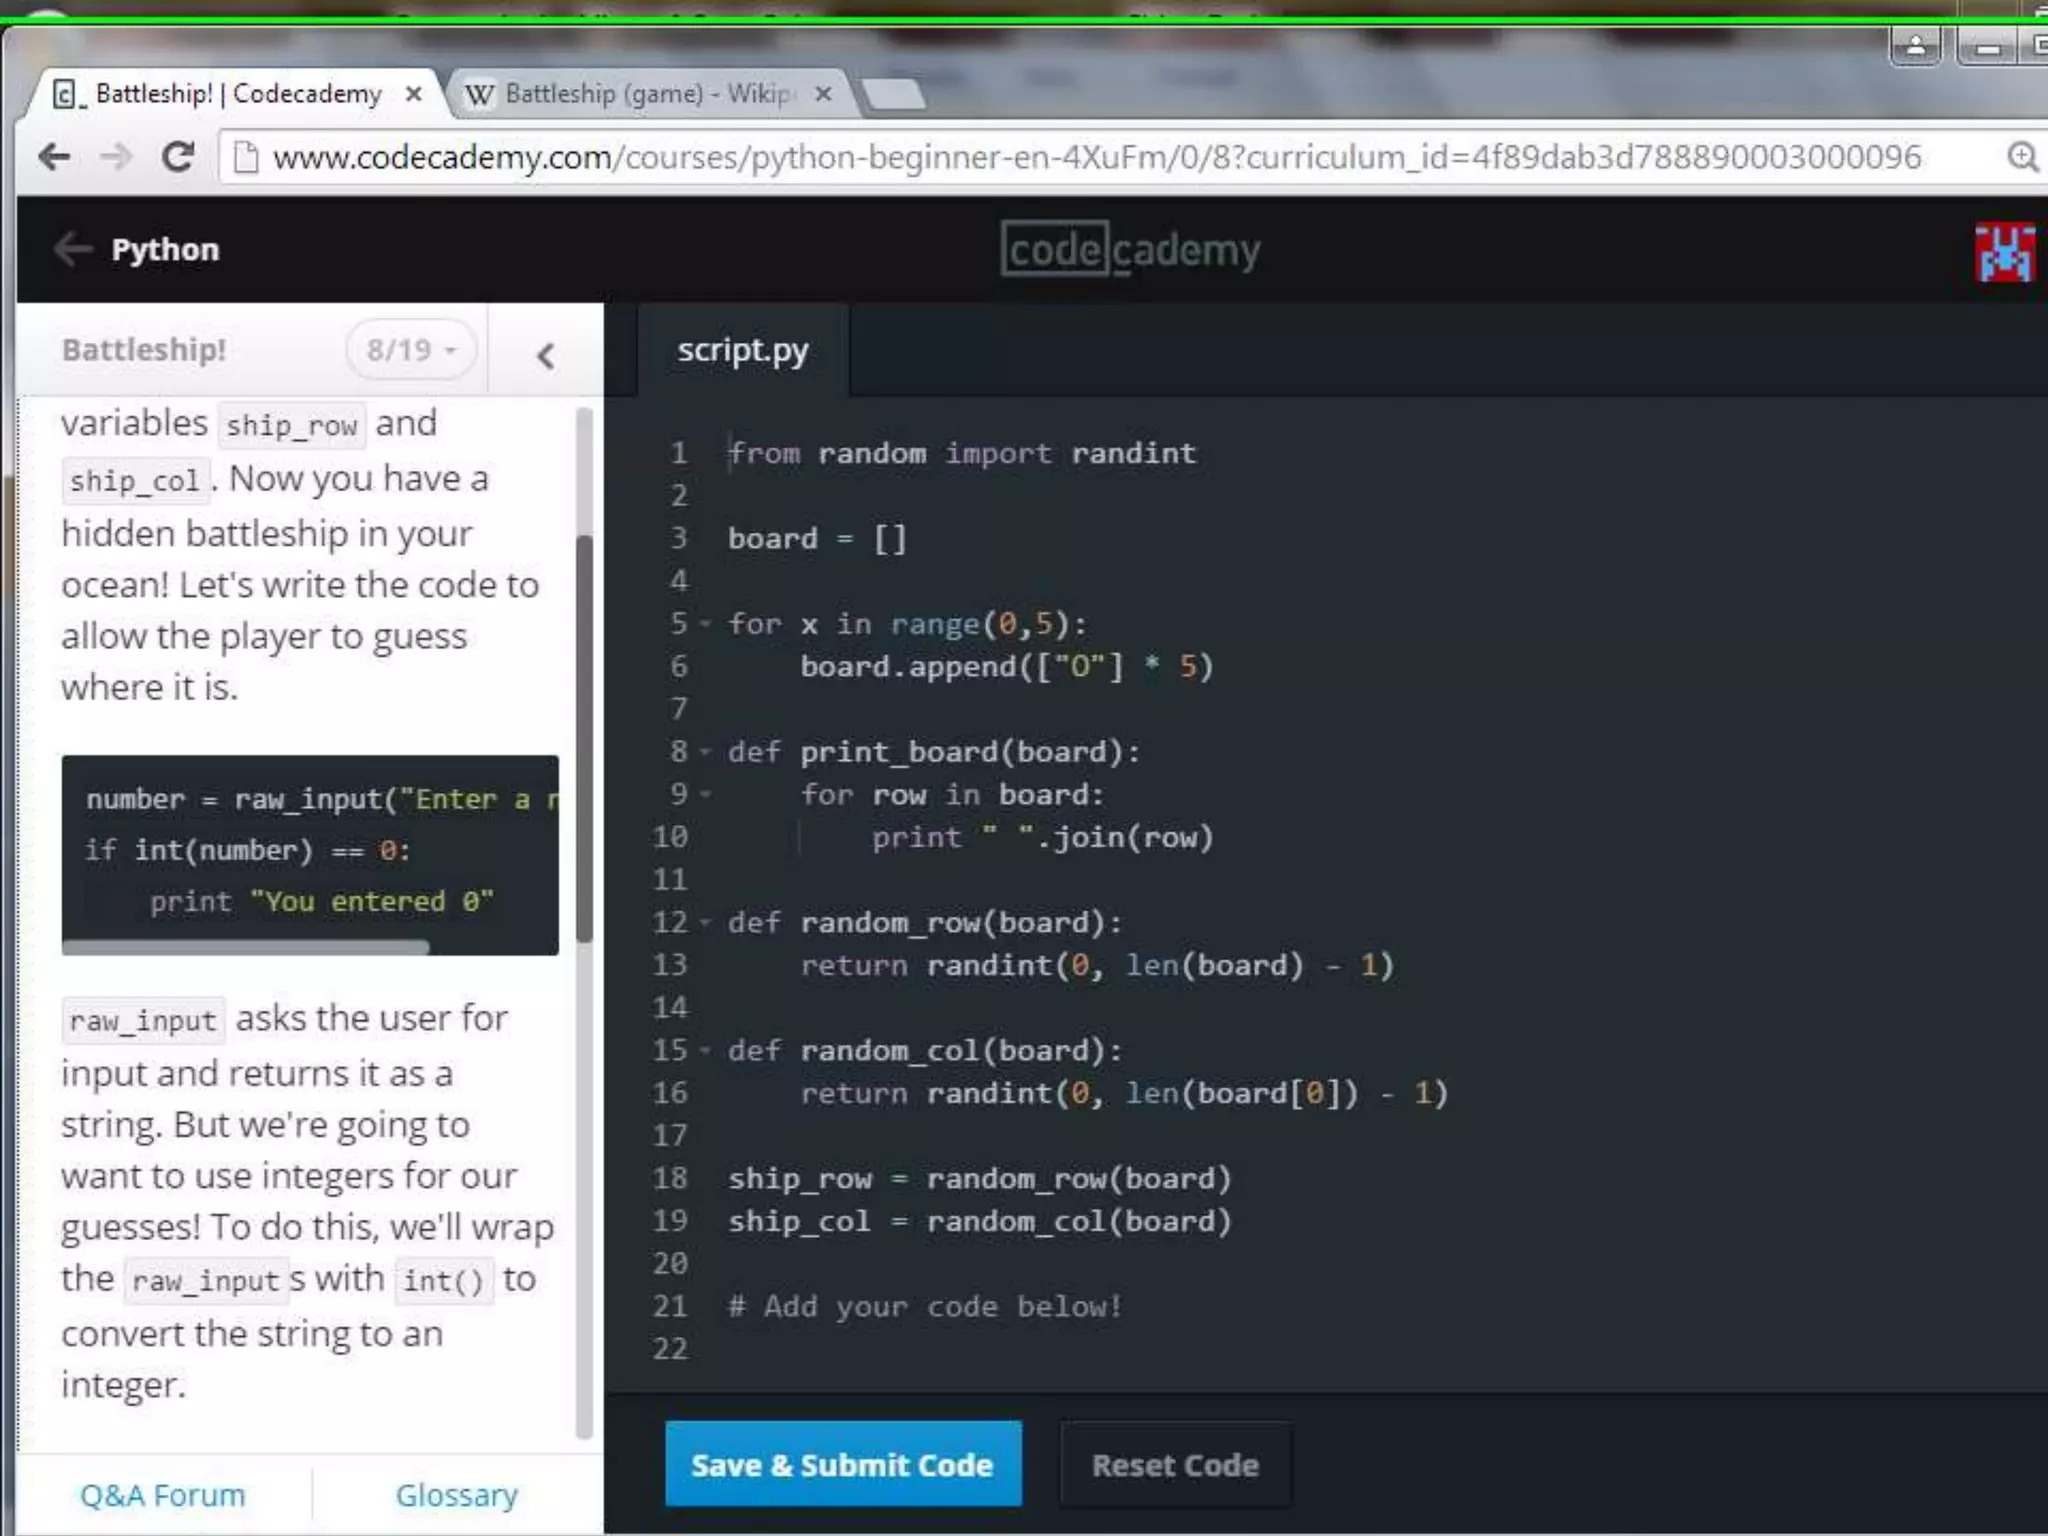Click the Python back arrow in header
The width and height of the screenshot is (2048, 1536).
pyautogui.click(x=73, y=249)
